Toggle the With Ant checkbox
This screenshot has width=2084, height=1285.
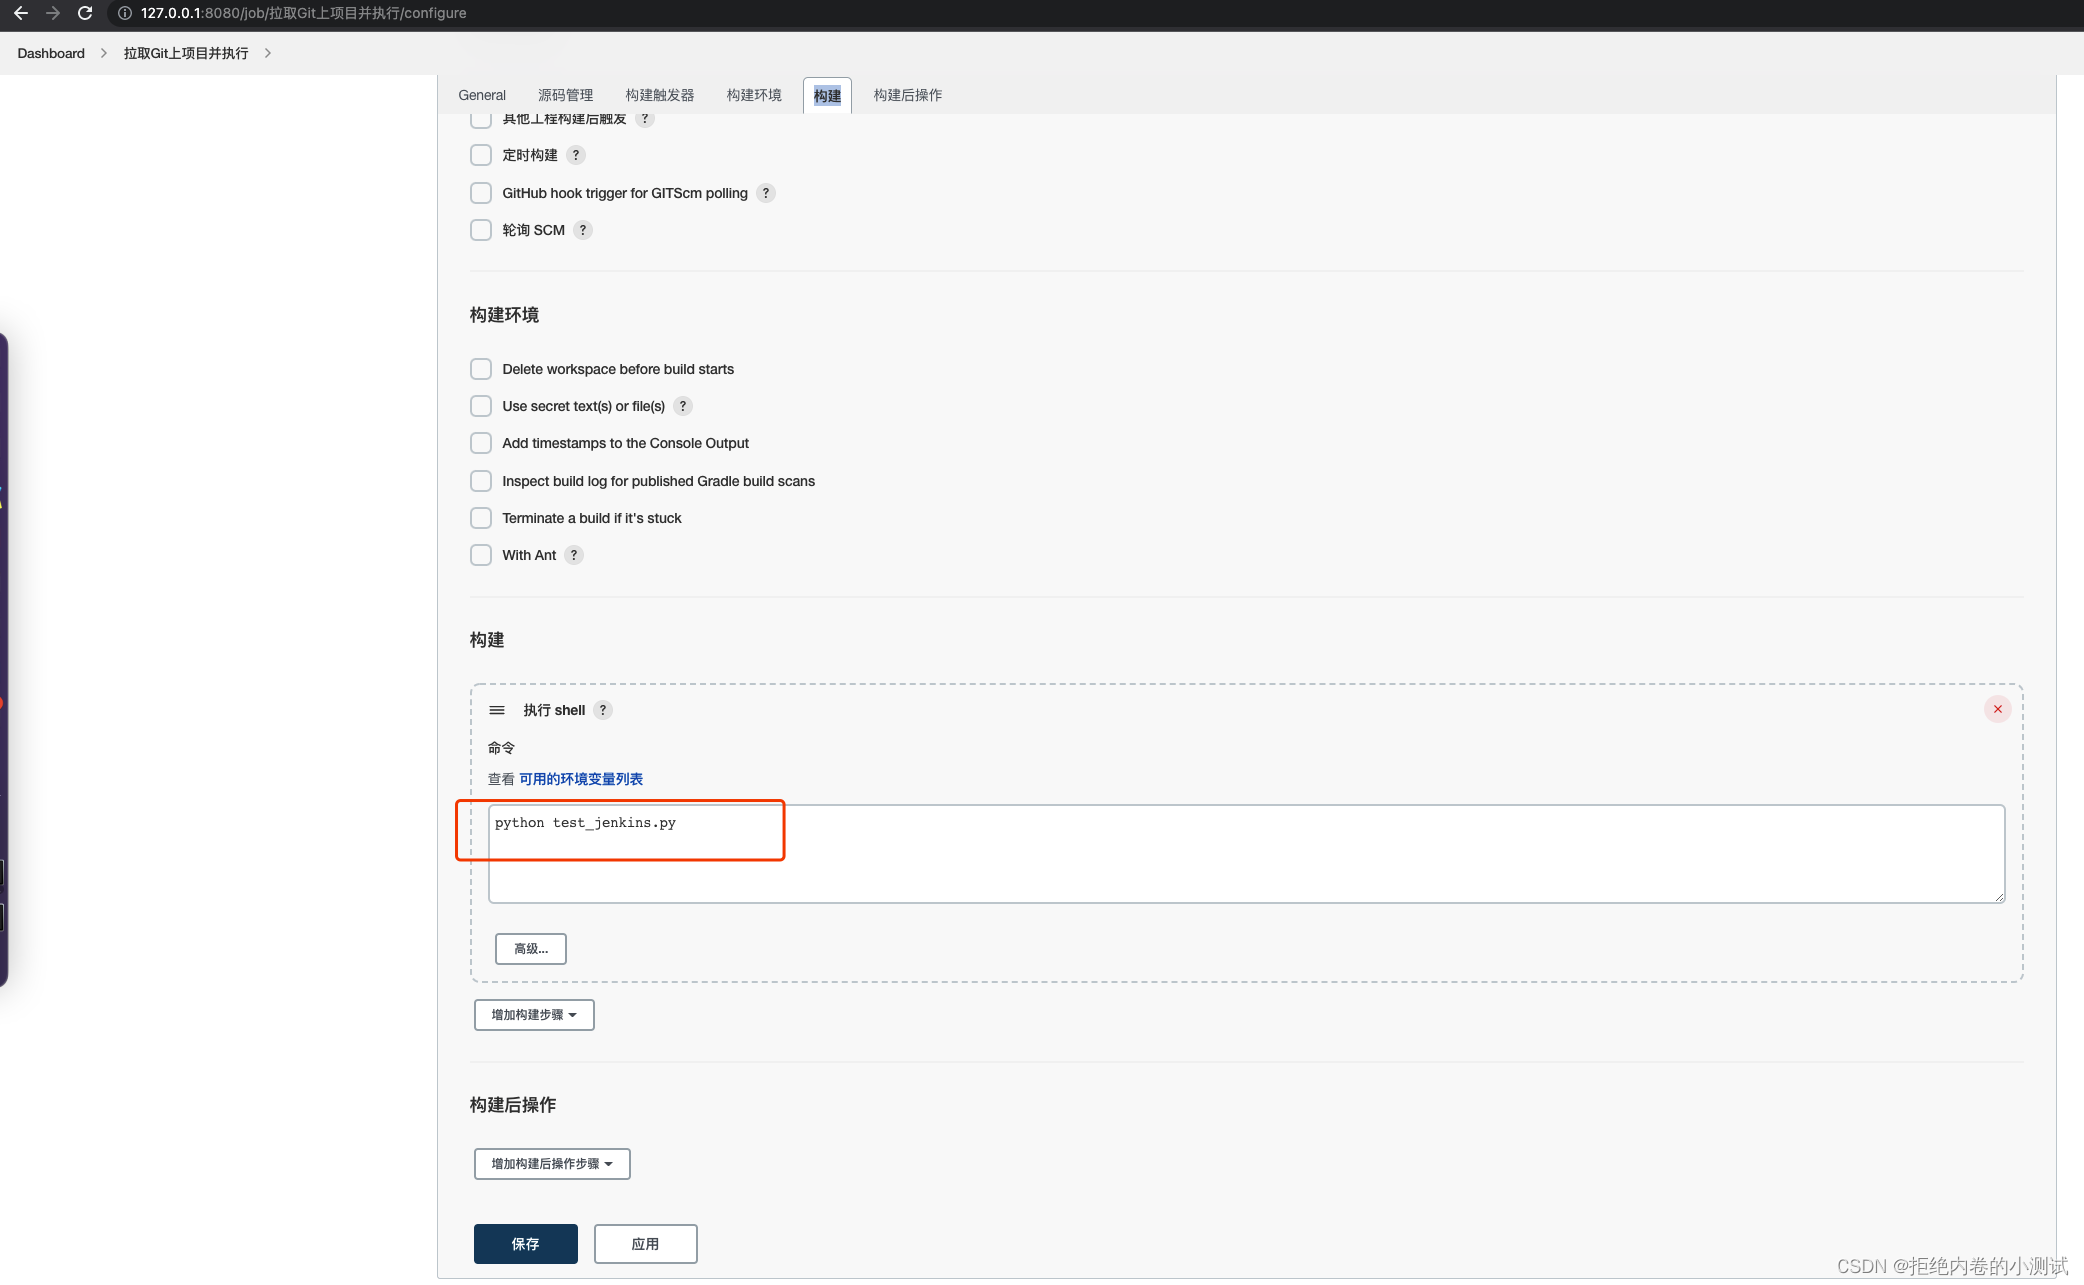tap(481, 555)
